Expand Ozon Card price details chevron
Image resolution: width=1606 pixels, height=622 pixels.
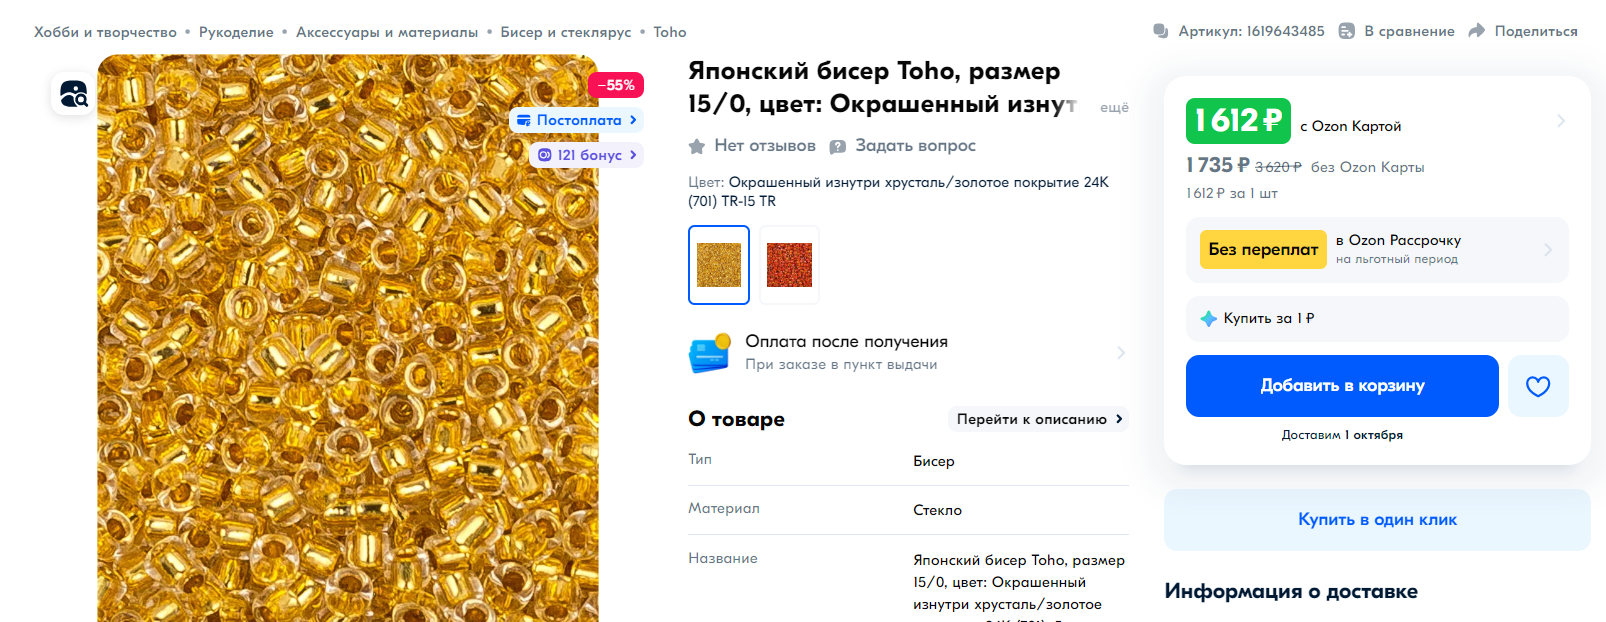pos(1561,121)
